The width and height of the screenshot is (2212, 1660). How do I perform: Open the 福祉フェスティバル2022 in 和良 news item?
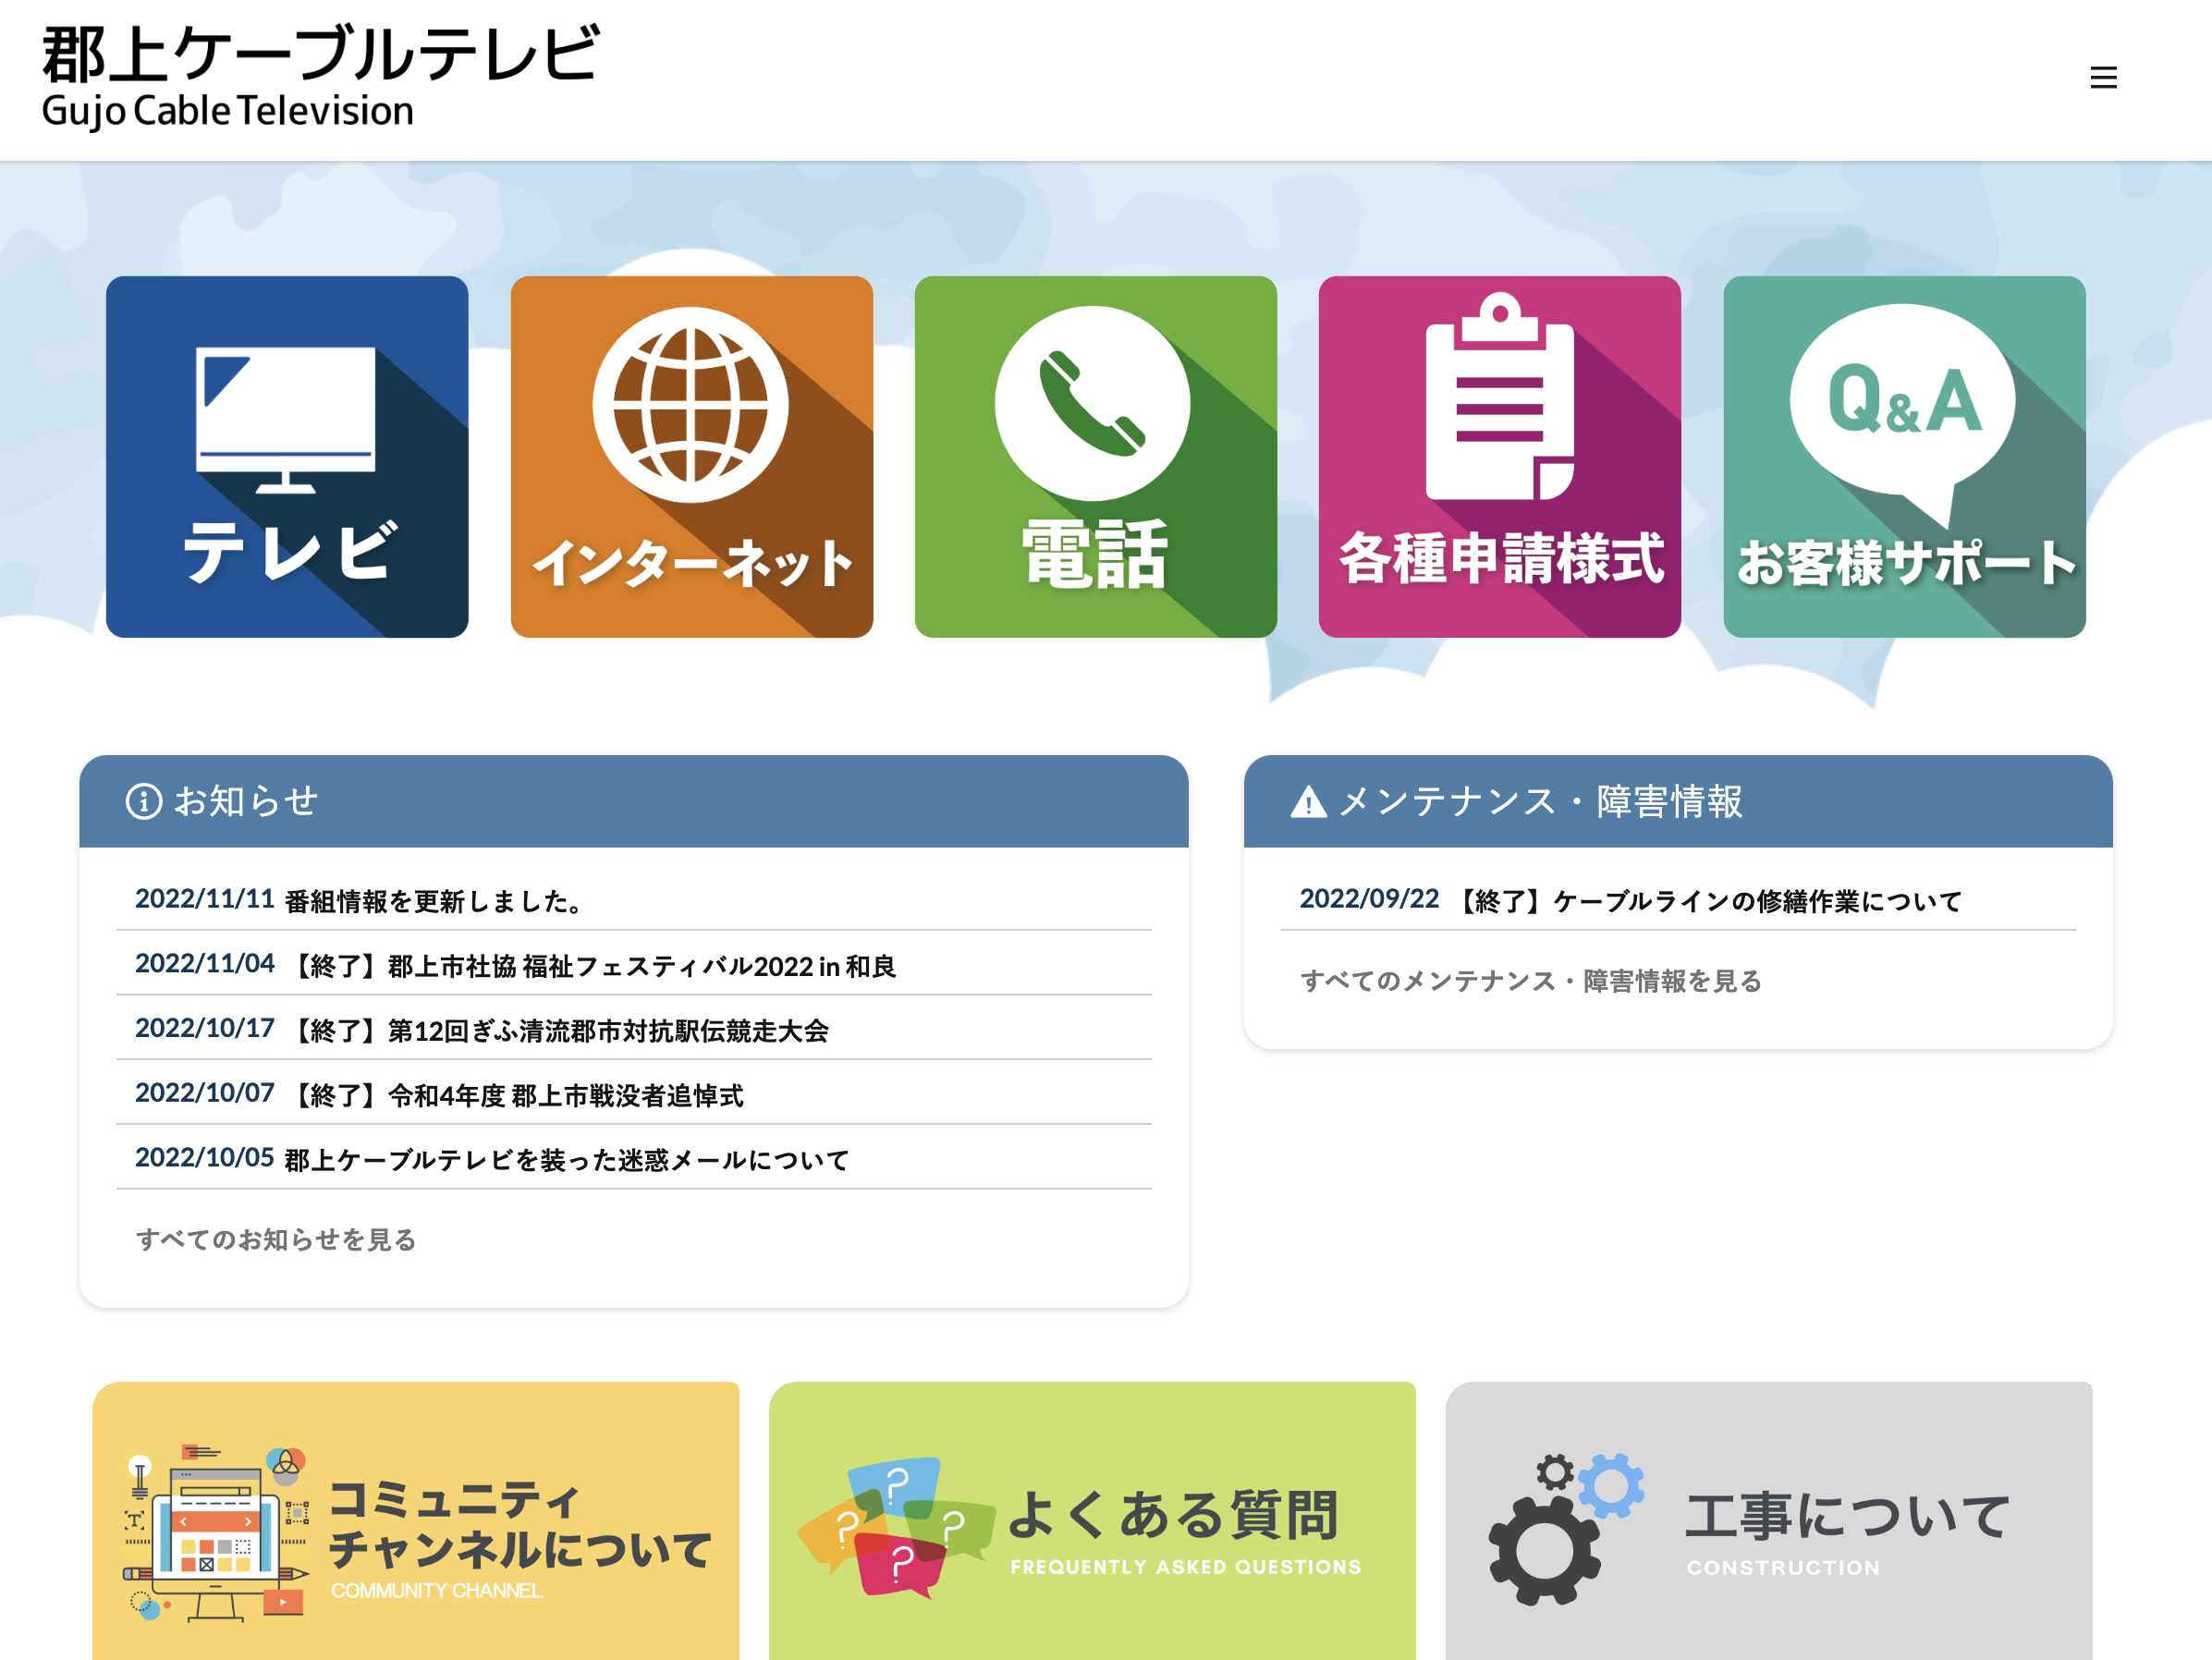[x=594, y=966]
